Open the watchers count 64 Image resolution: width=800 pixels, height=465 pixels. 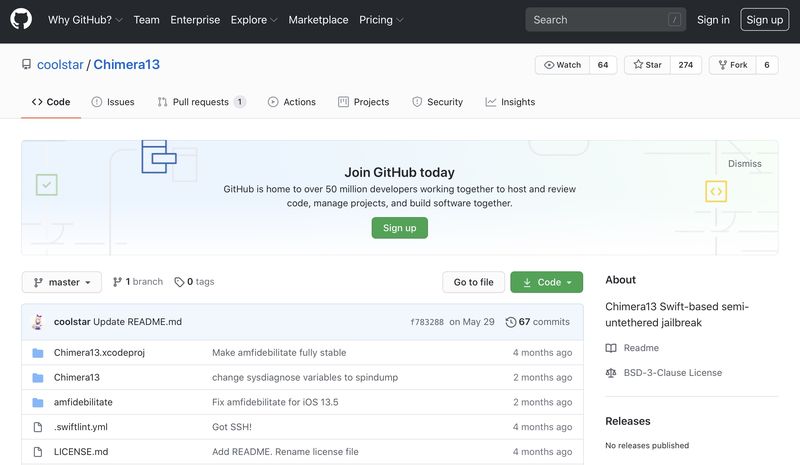pyautogui.click(x=603, y=65)
